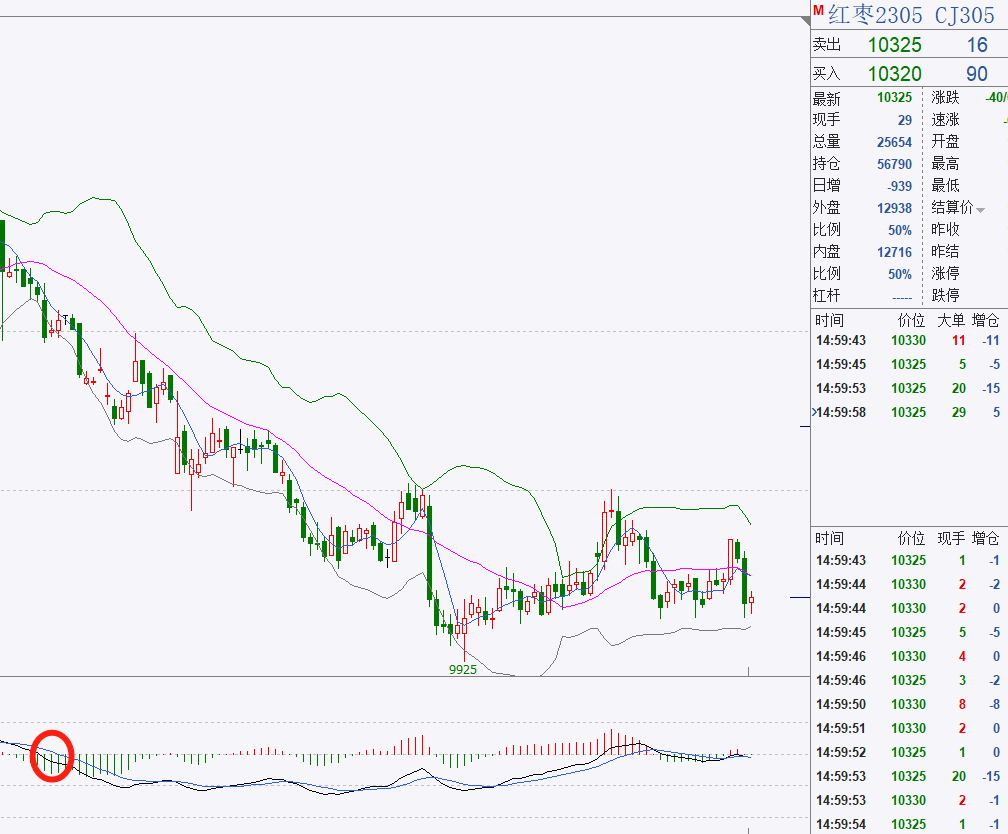Click the 杠杆 label in quote panel

pyautogui.click(x=826, y=296)
